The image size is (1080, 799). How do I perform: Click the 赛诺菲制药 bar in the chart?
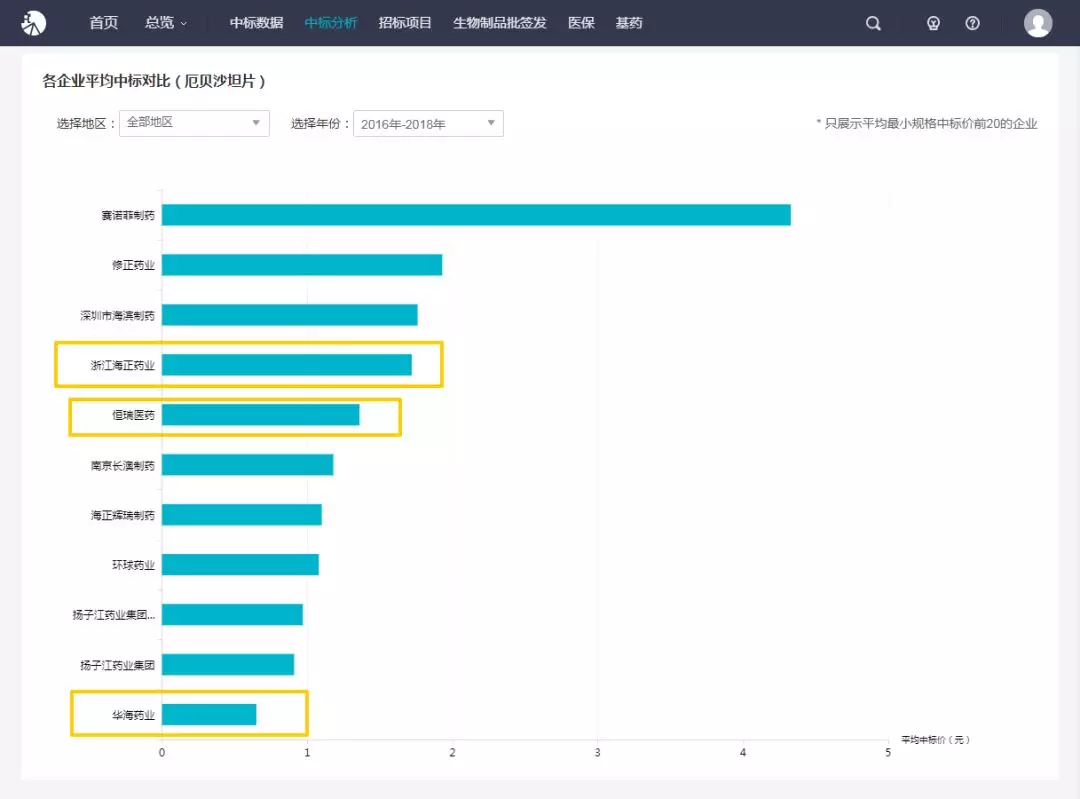(476, 215)
